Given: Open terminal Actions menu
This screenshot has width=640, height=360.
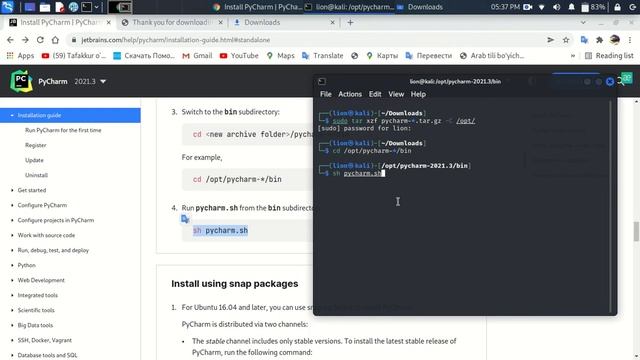Looking at the screenshot, I should point(350,94).
